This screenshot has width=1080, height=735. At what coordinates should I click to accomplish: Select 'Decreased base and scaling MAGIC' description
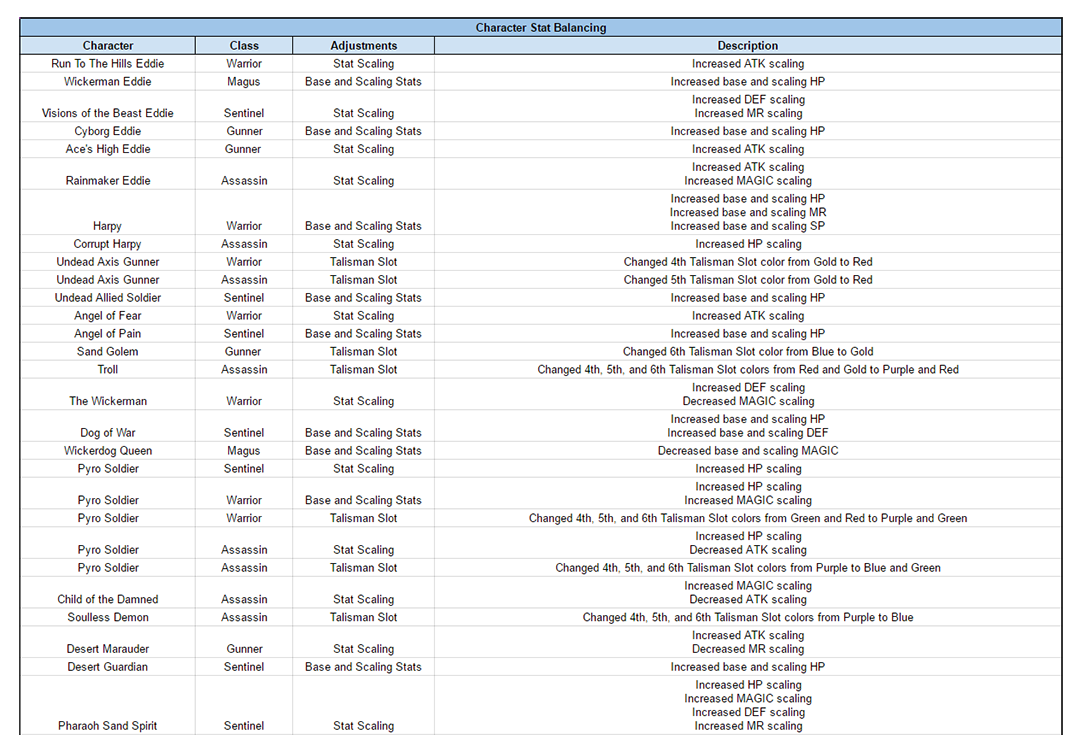[x=747, y=451]
